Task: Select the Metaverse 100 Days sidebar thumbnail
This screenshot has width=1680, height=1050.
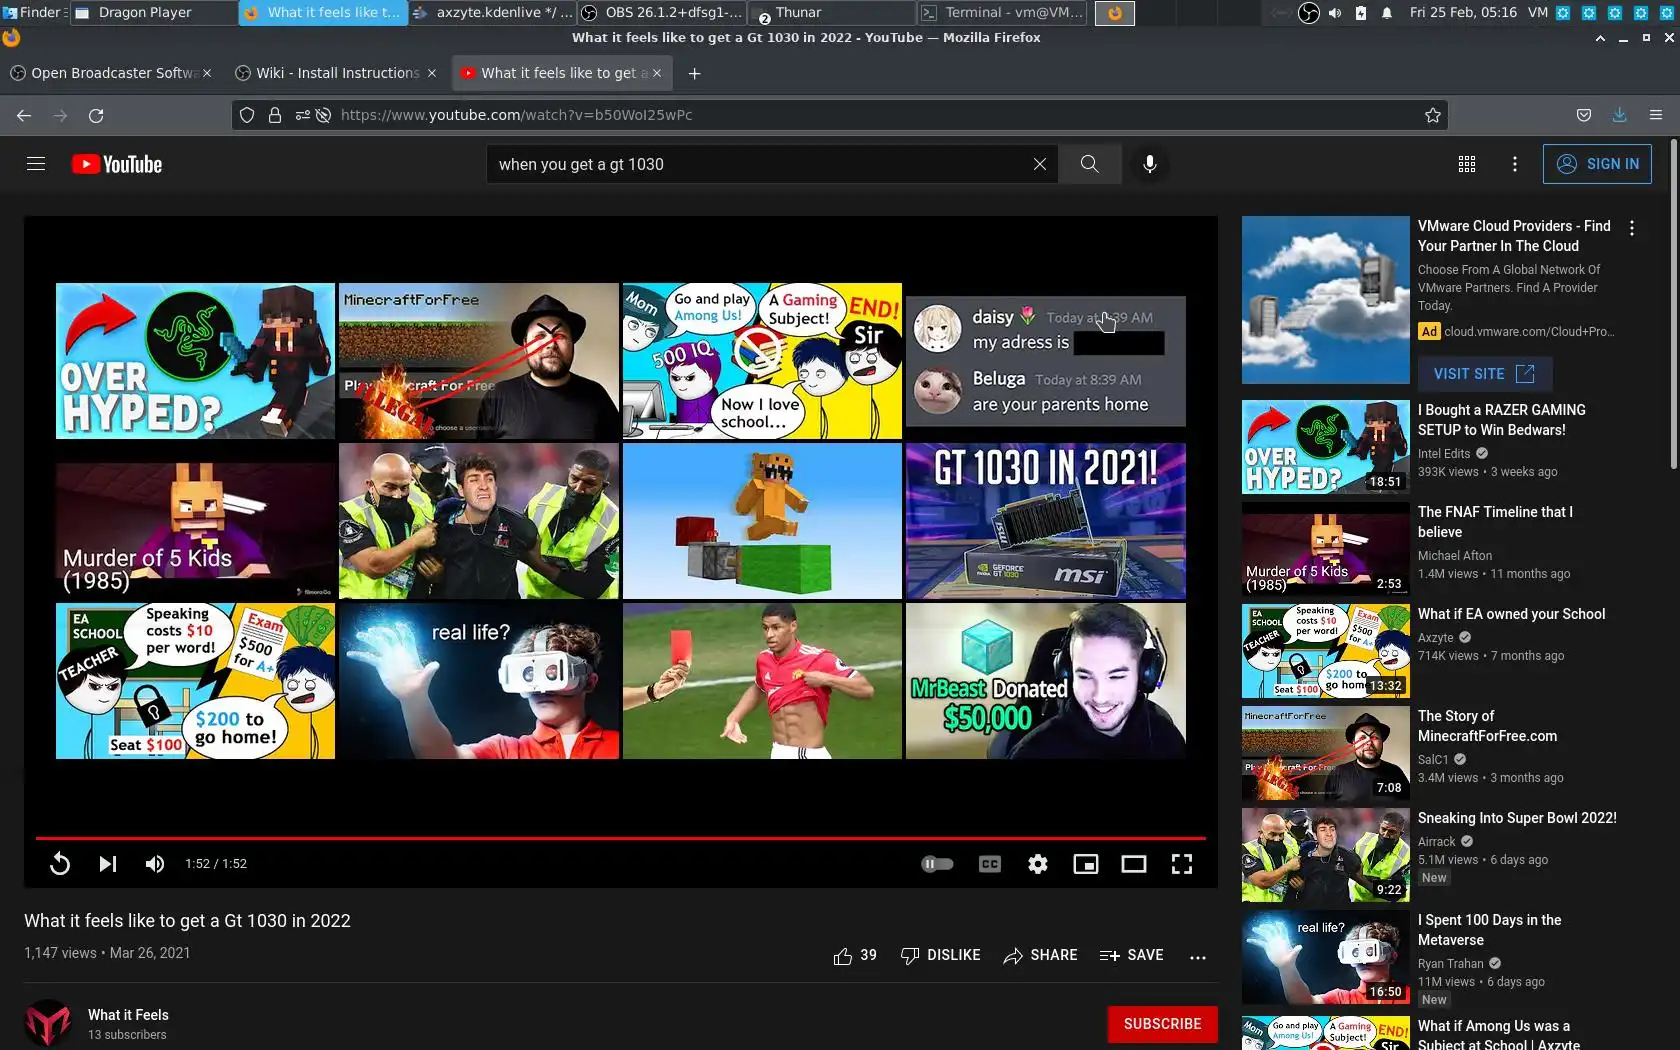Action: coord(1326,958)
